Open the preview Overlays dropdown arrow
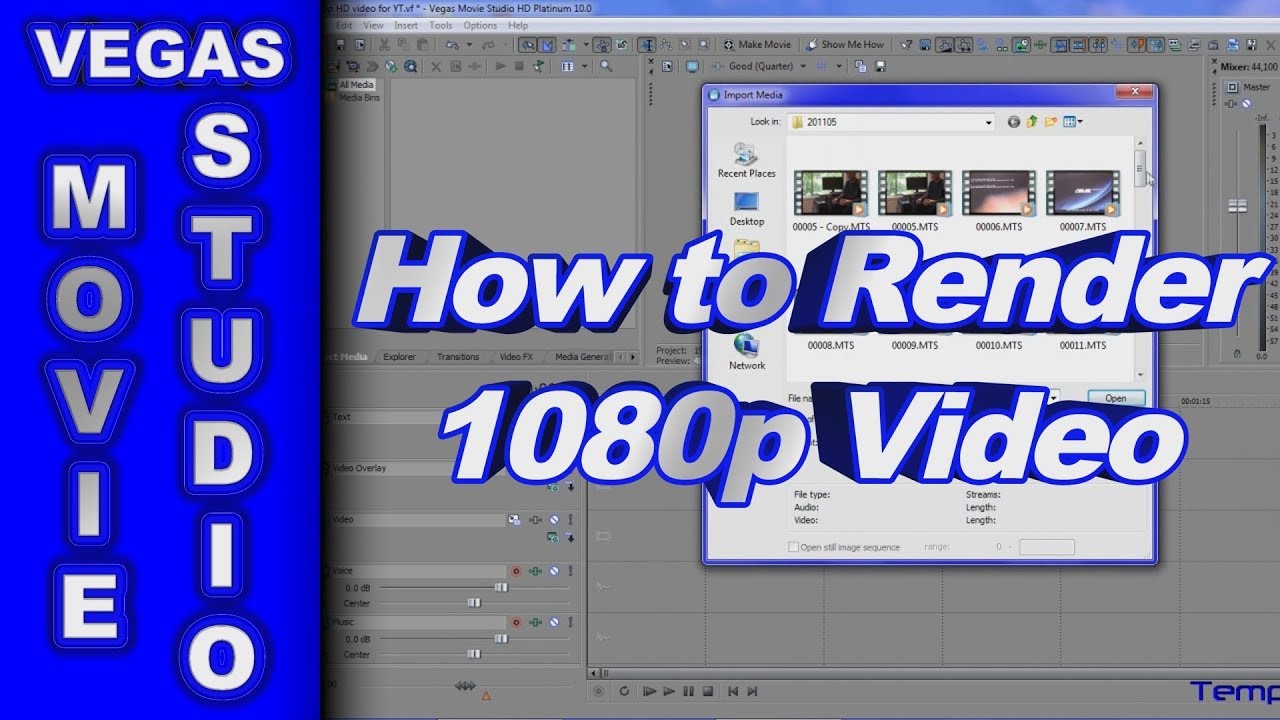Screen dimensions: 1280x720 (839, 66)
